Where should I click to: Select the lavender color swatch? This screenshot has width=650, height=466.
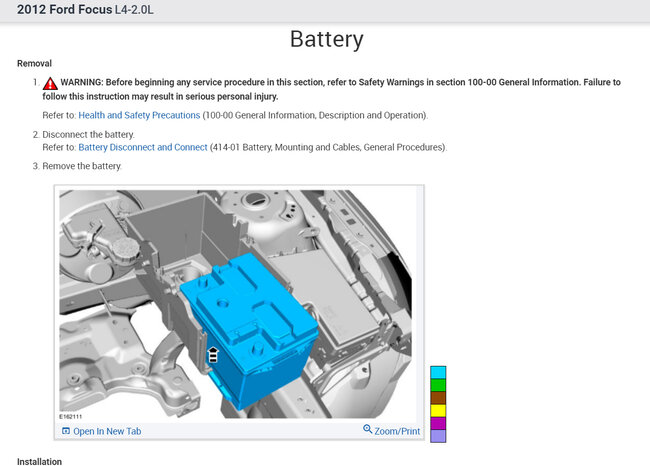pos(438,436)
